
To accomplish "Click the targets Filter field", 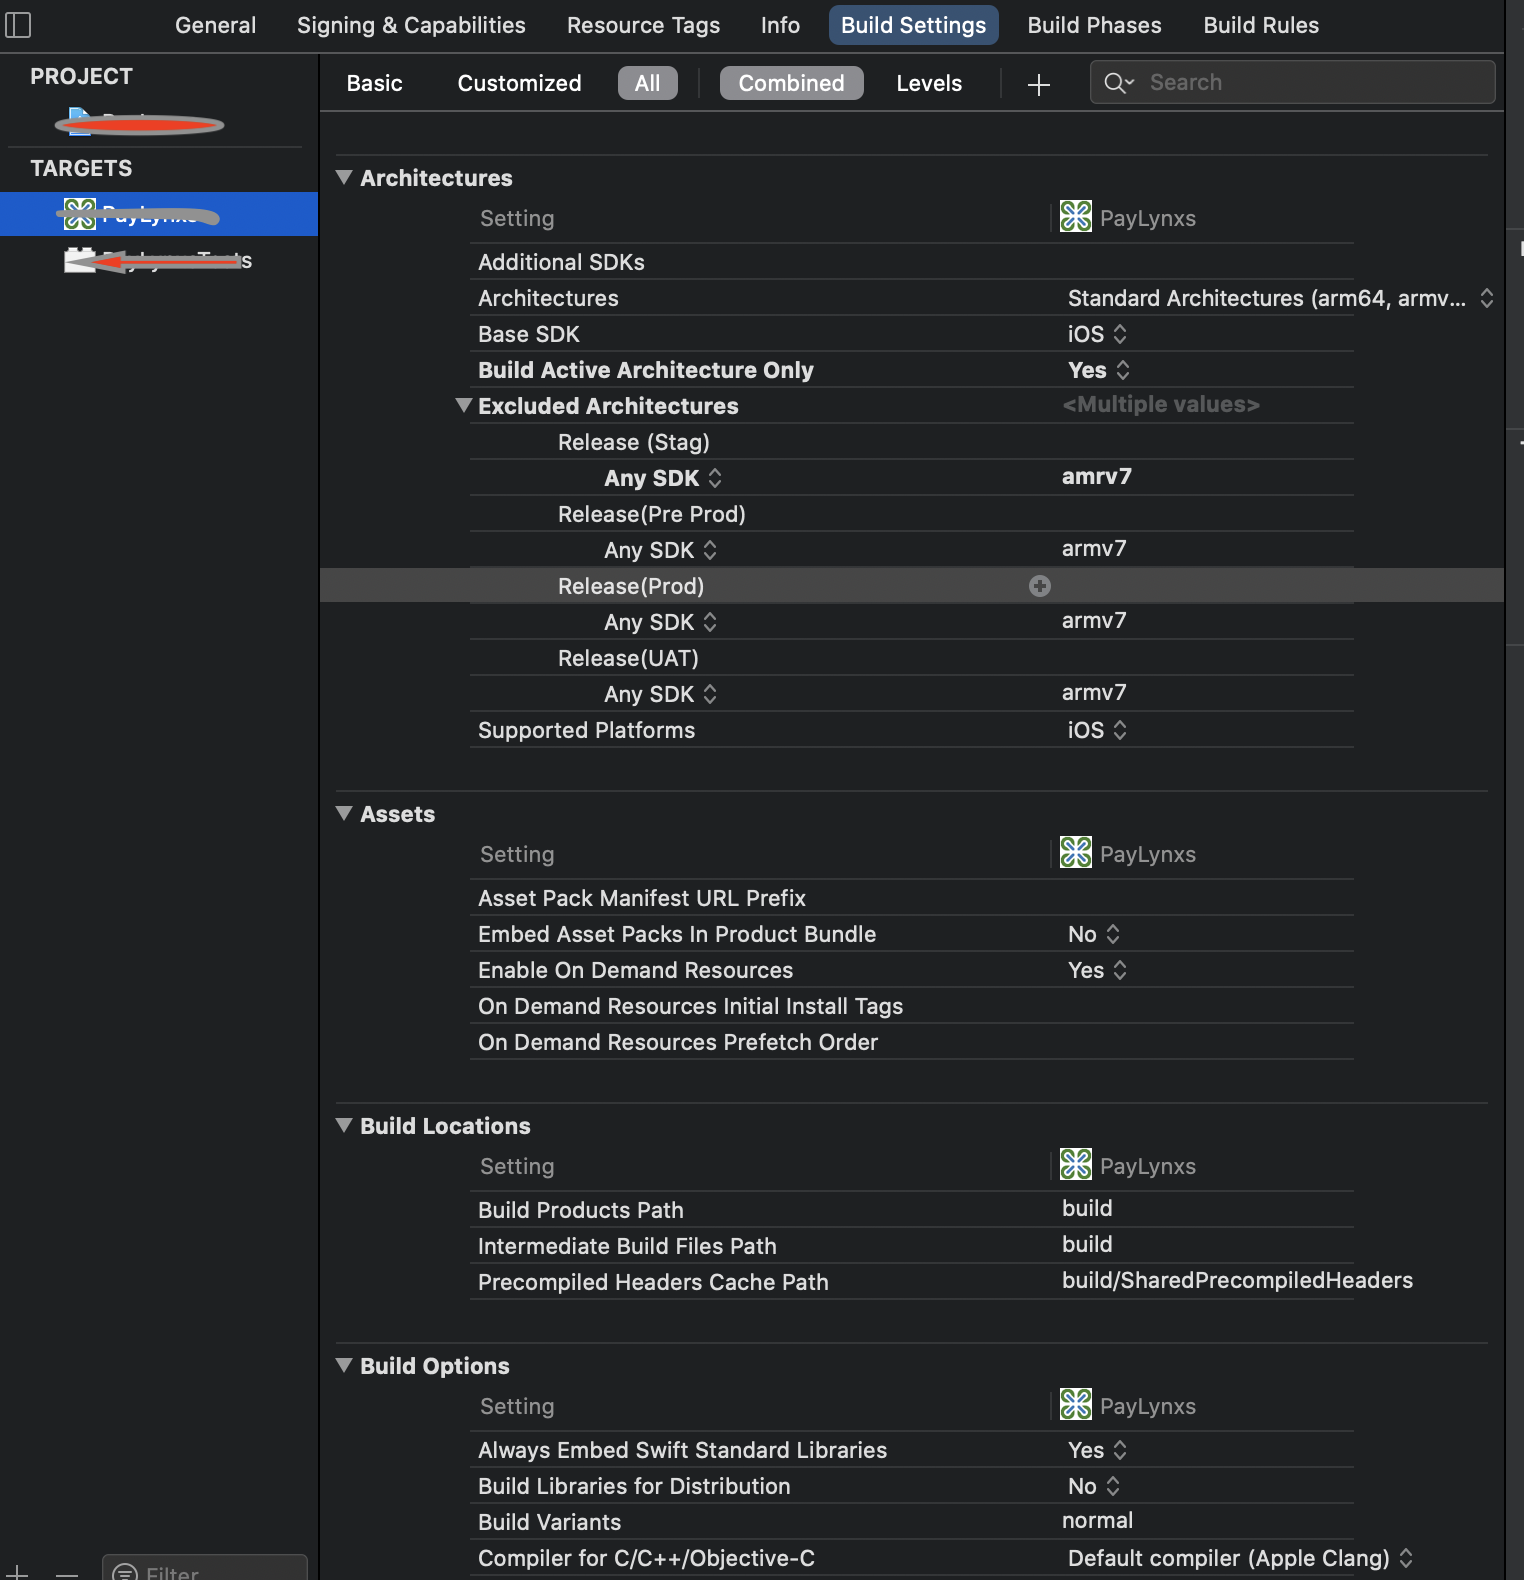I will click(205, 1568).
